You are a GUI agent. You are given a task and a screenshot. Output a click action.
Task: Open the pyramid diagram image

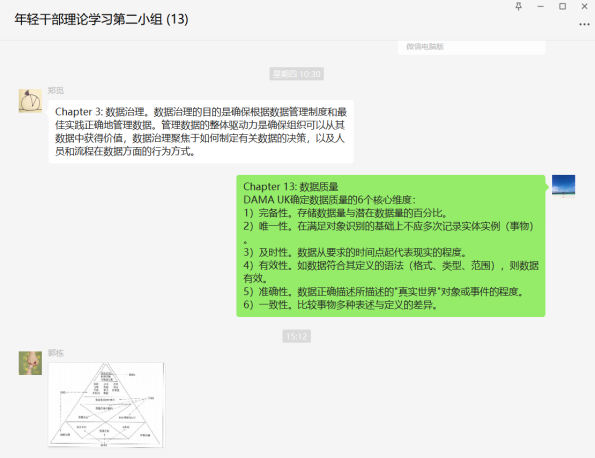click(106, 404)
